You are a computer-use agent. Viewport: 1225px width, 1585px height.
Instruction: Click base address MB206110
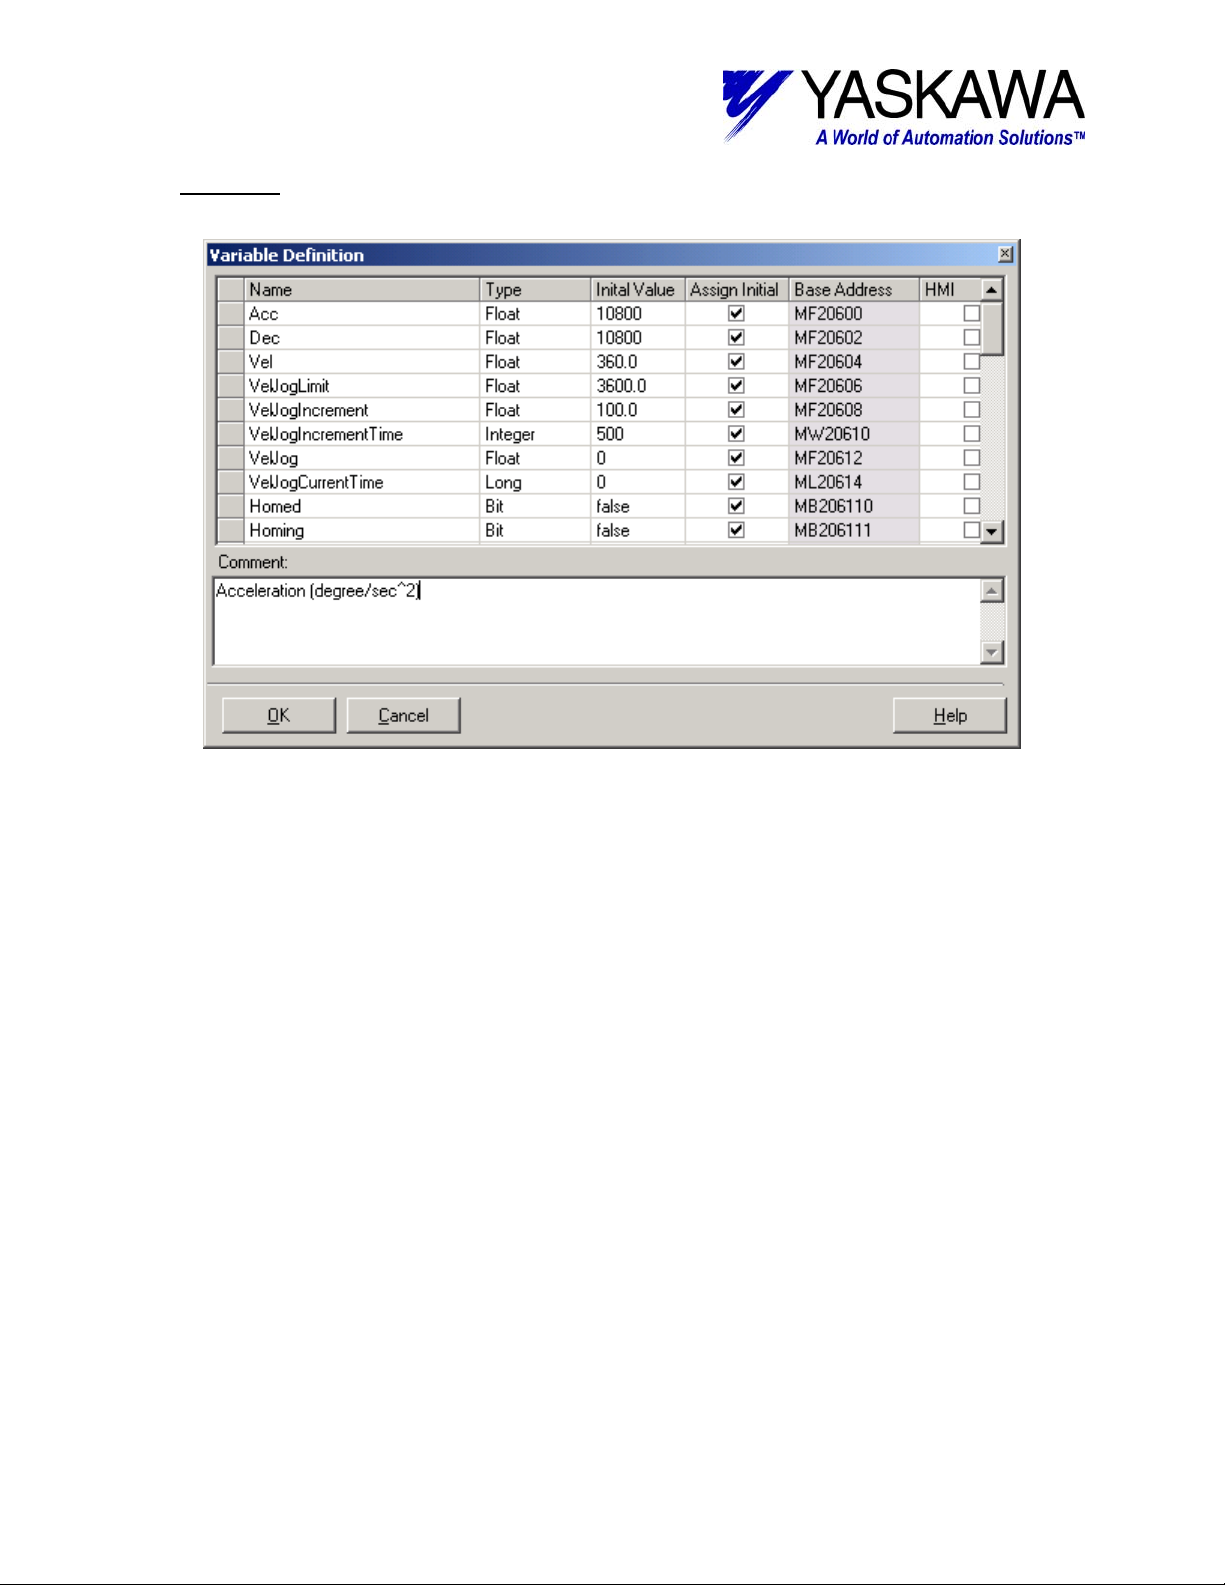(853, 505)
